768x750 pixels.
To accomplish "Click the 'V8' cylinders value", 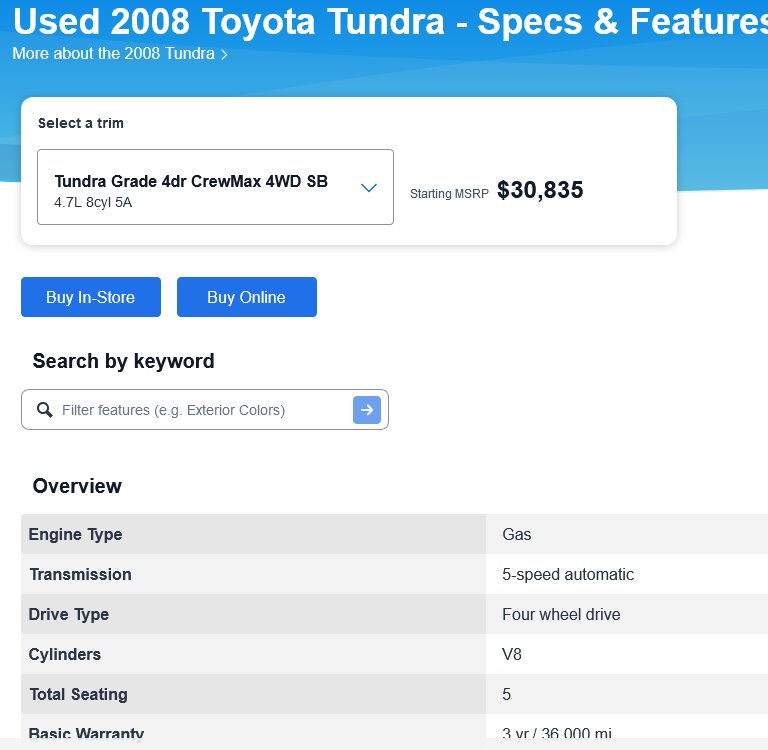I will point(512,654).
